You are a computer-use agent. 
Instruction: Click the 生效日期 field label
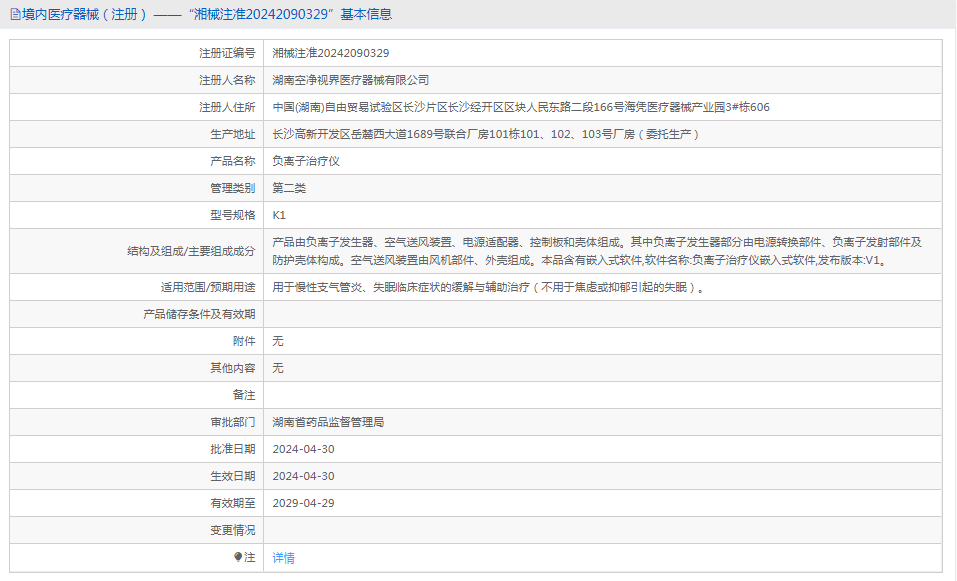coord(233,476)
